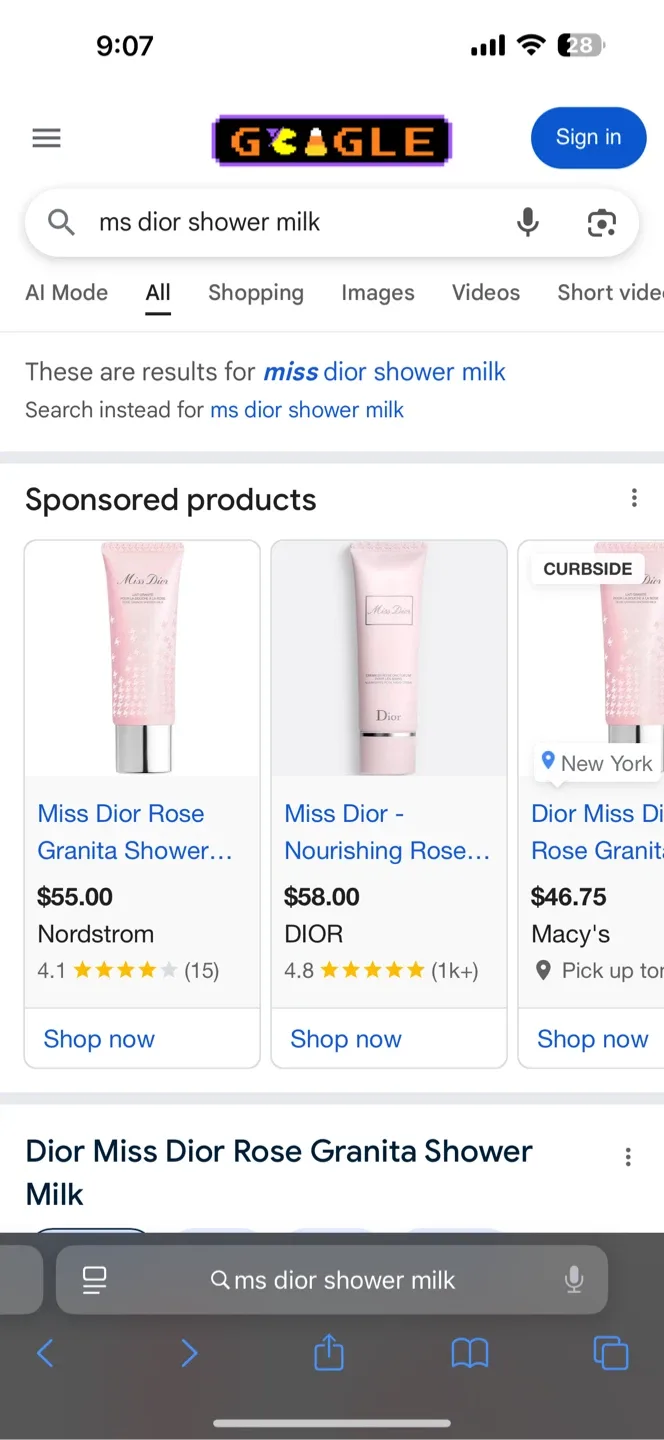Open the navigation hamburger menu
664x1440 pixels.
point(46,138)
